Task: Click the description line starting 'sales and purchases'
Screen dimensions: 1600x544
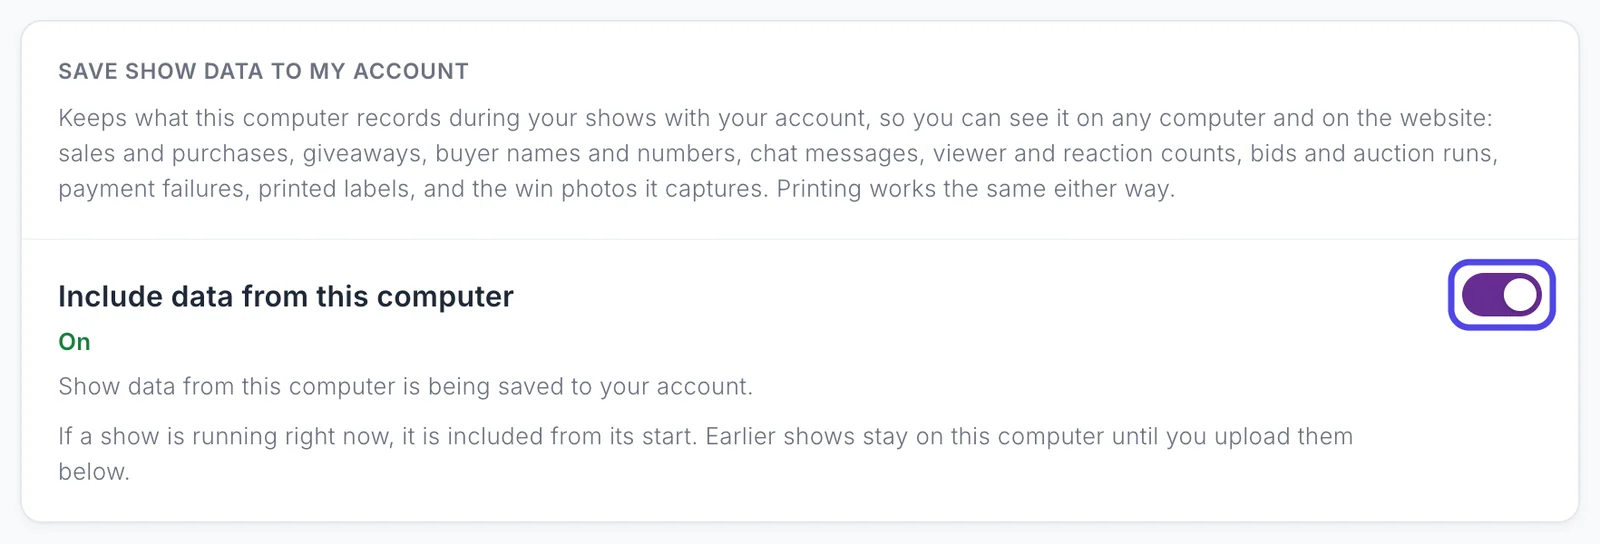Action: [x=778, y=154]
